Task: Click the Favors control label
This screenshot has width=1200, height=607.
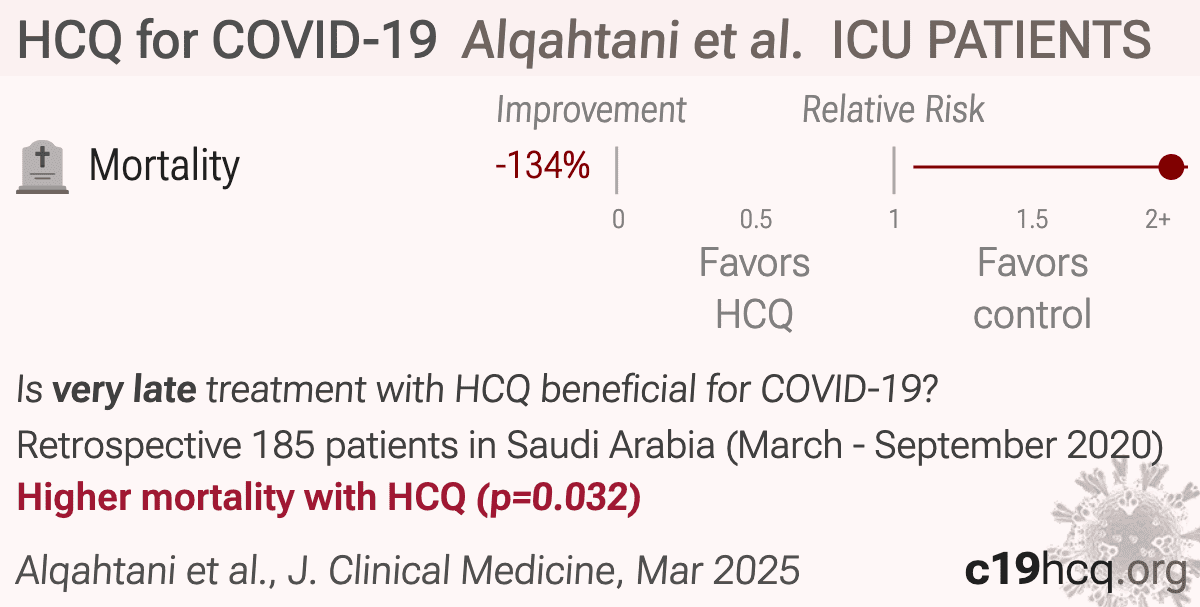Action: point(1032,289)
